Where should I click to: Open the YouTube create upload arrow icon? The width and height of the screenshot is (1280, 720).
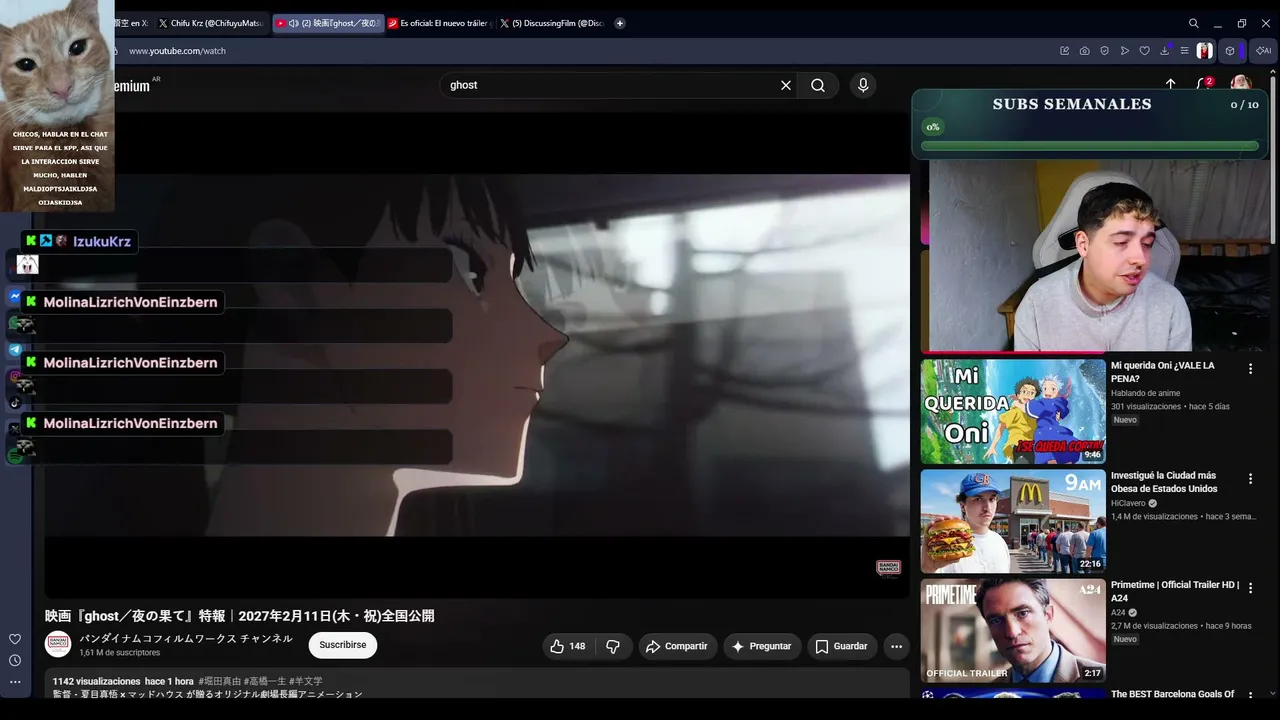click(x=1171, y=84)
